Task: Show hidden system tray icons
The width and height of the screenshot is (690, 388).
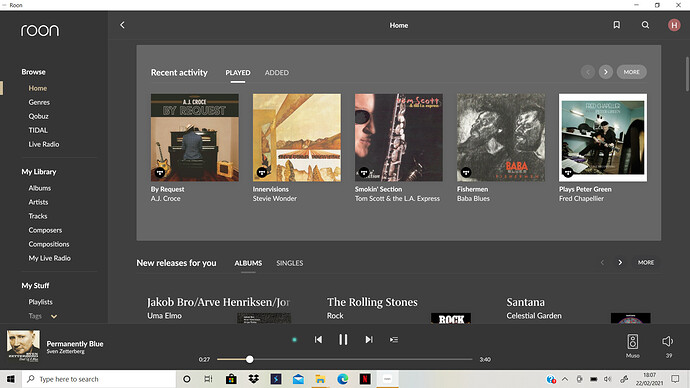Action: point(565,379)
